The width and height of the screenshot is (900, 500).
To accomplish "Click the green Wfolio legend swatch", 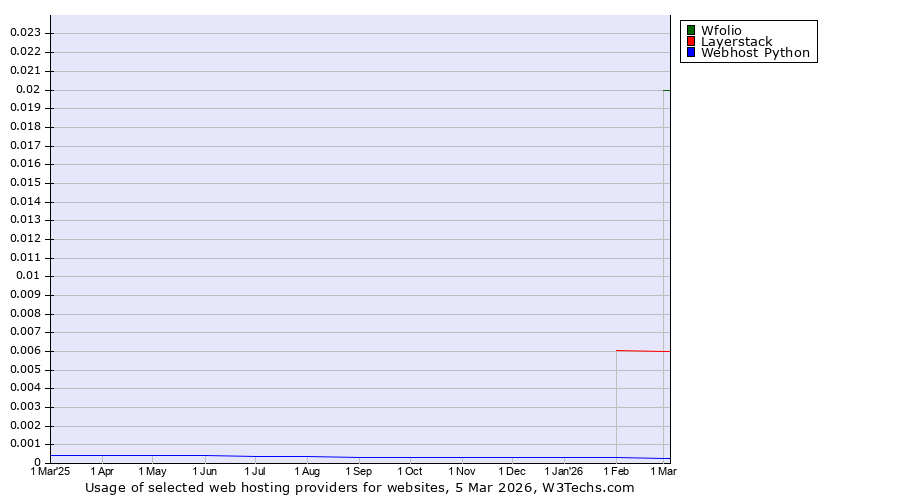I will coord(691,30).
